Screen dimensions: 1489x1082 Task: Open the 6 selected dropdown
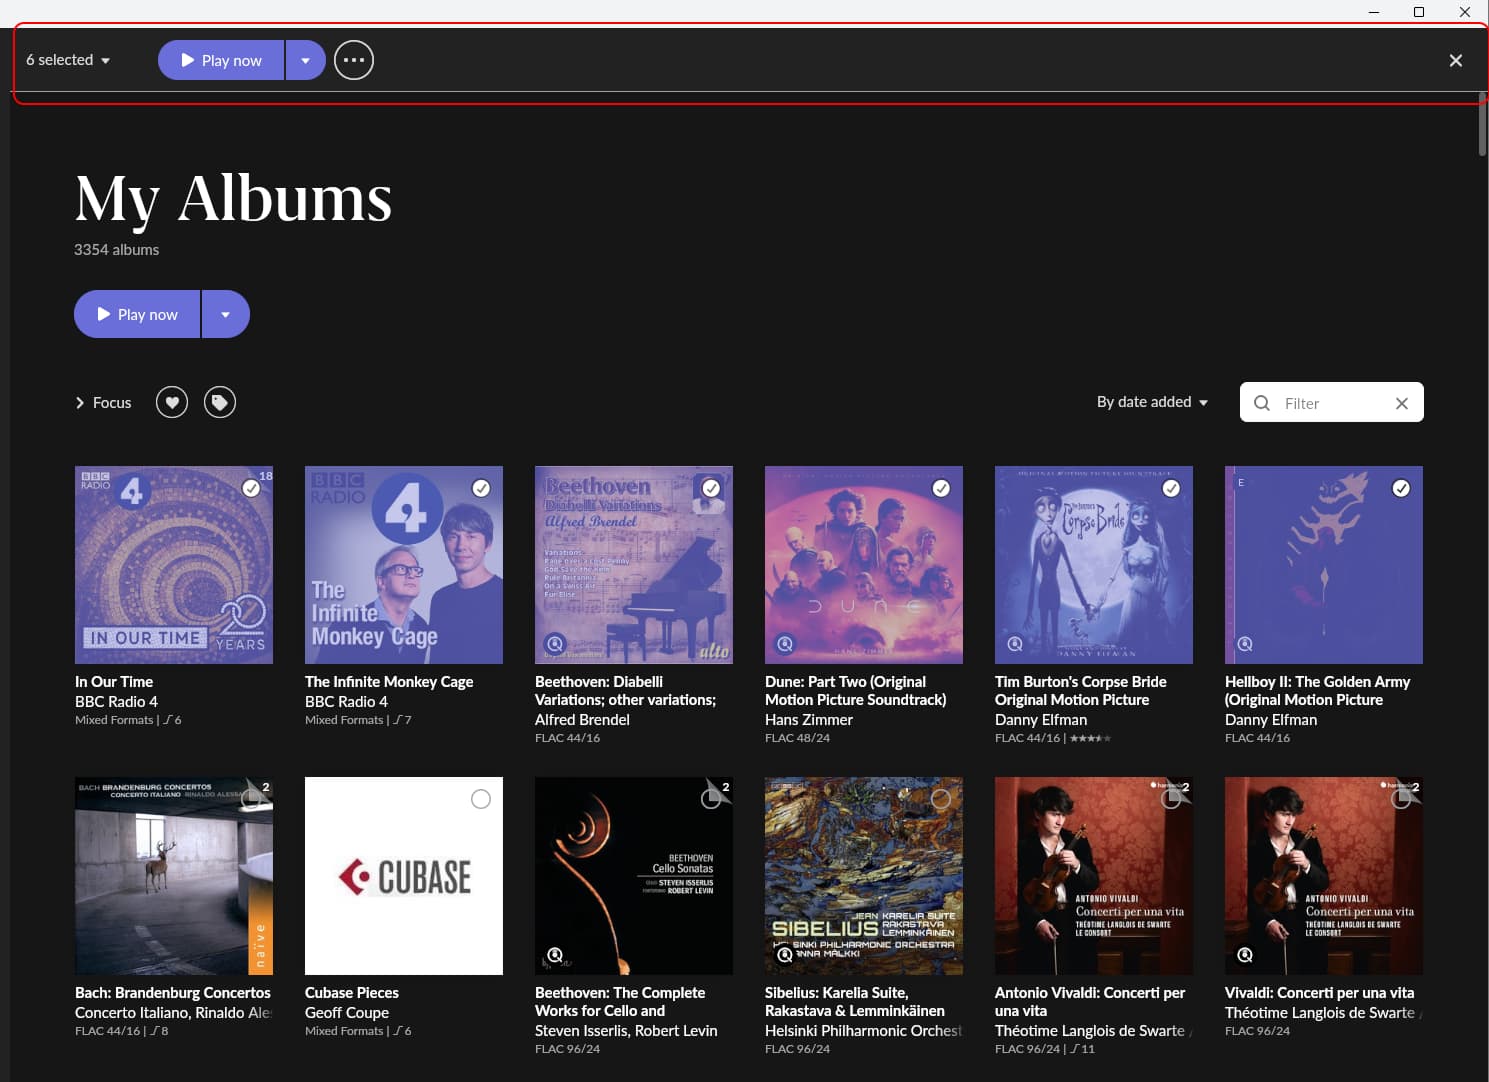[68, 60]
